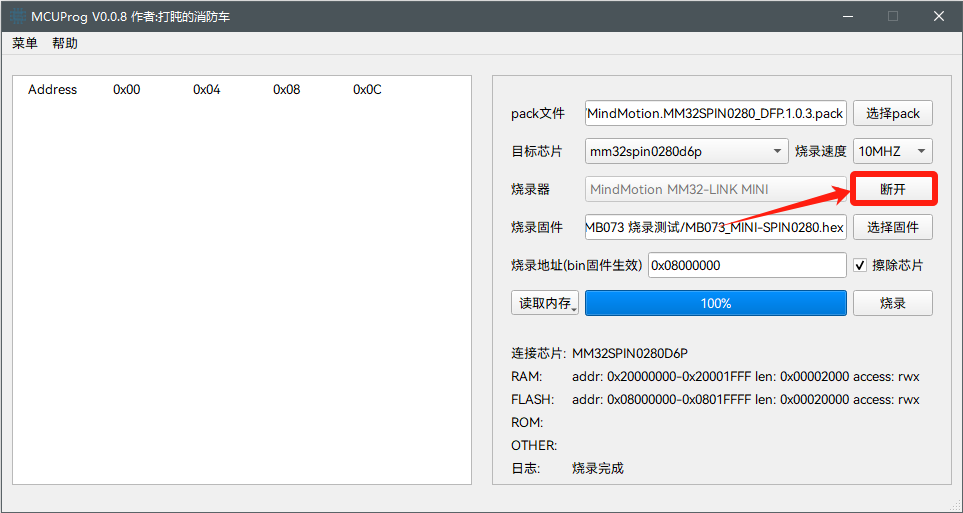The image size is (963, 513).
Task: Click the 100% progress bar
Action: pos(715,303)
